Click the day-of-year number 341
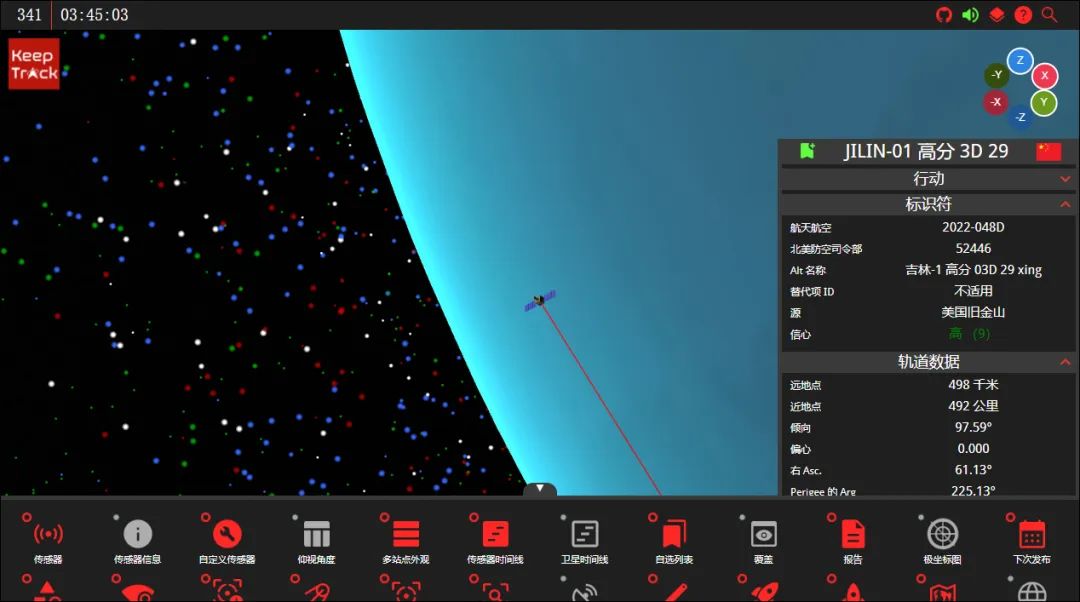 tap(29, 14)
